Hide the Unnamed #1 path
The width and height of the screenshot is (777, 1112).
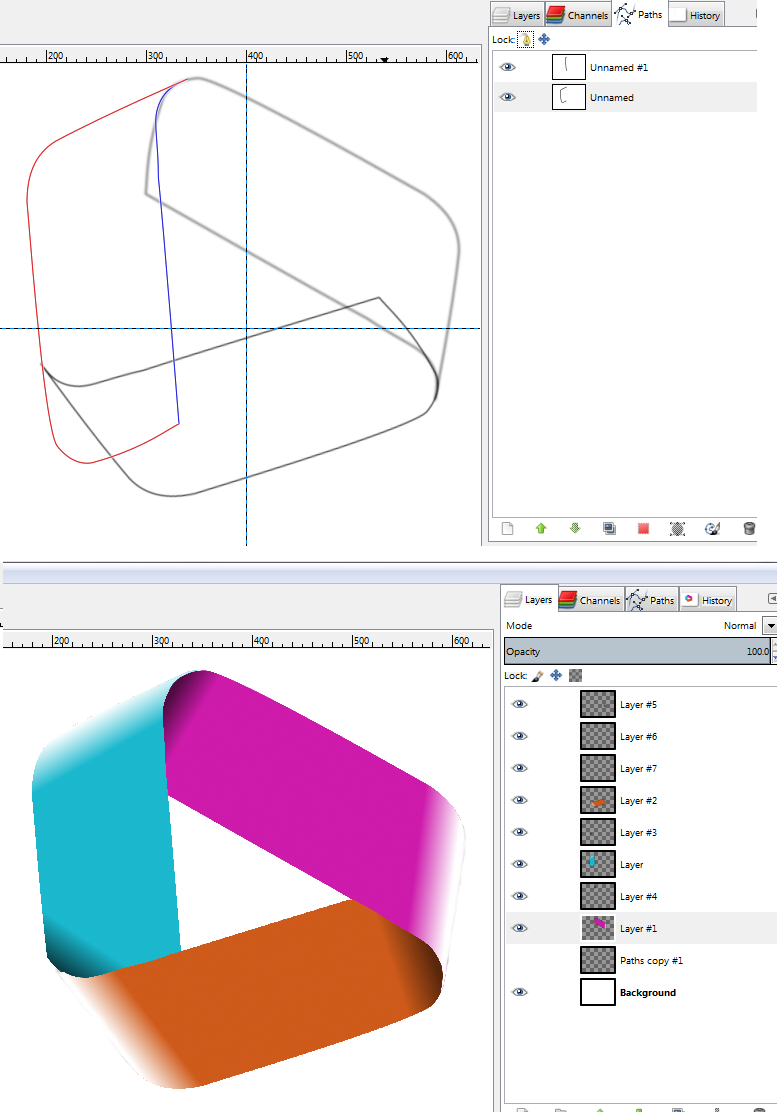[508, 67]
